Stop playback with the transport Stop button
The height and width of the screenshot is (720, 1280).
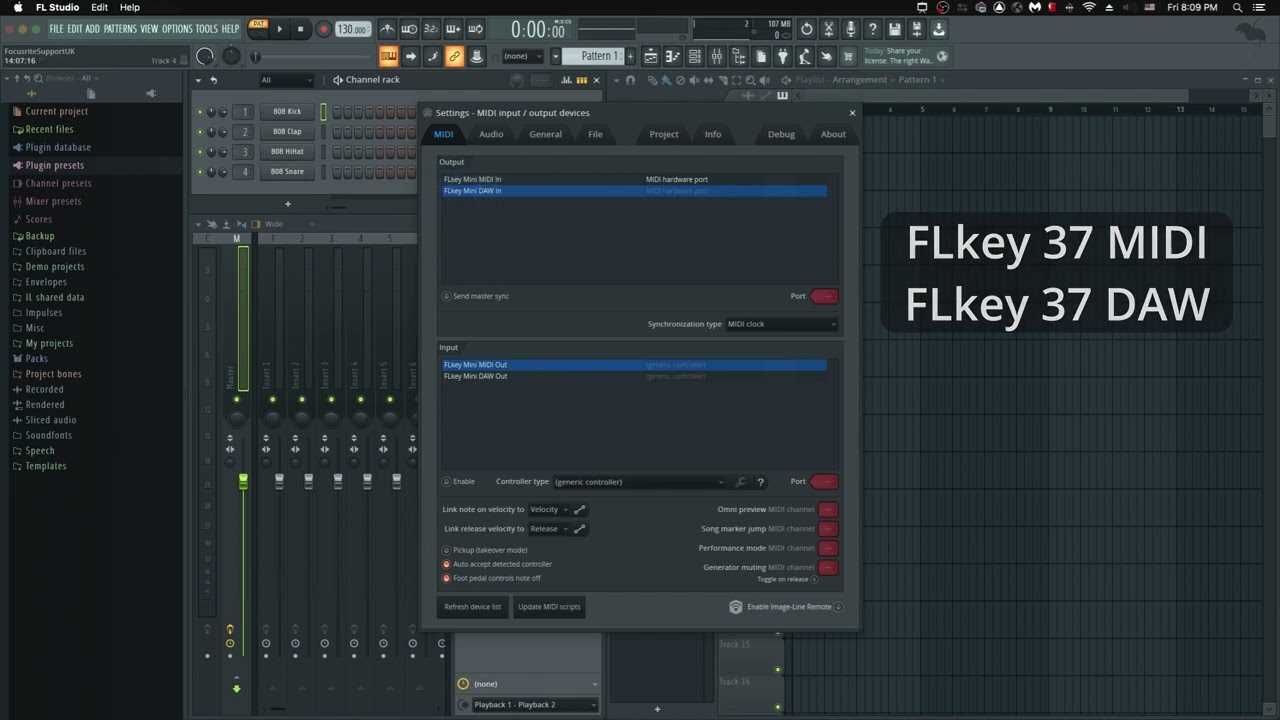(300, 29)
